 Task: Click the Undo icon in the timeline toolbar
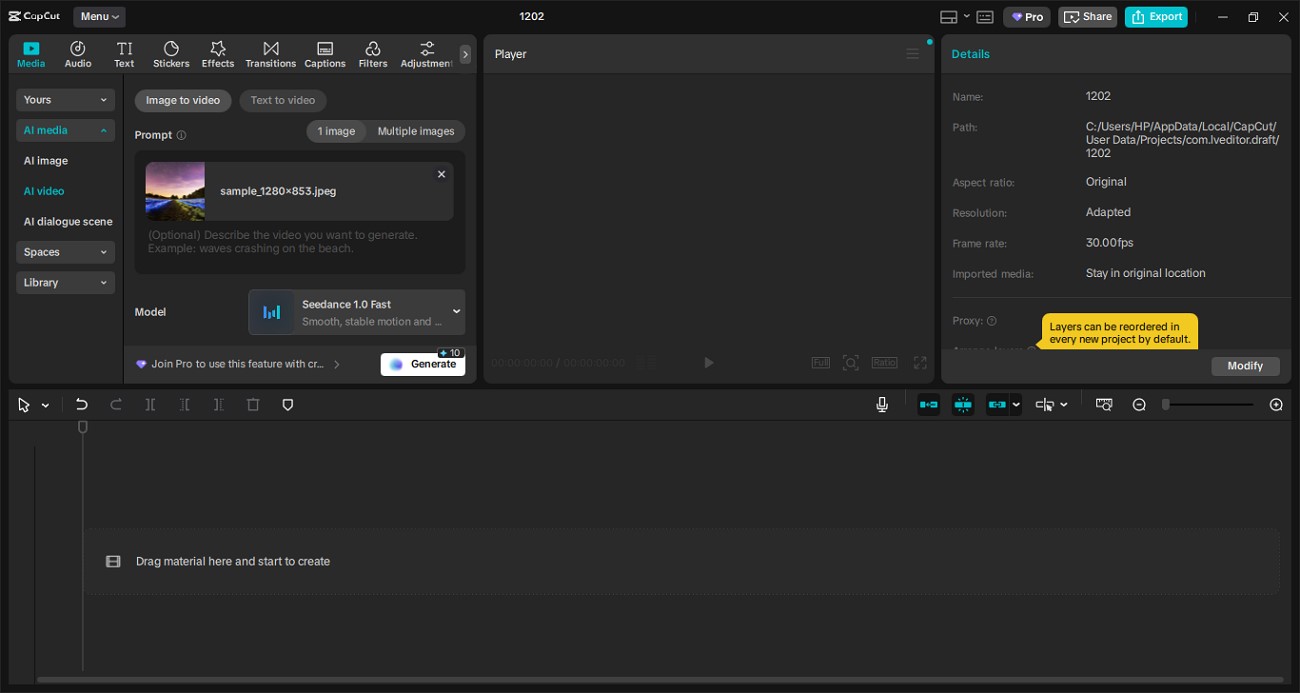click(81, 404)
